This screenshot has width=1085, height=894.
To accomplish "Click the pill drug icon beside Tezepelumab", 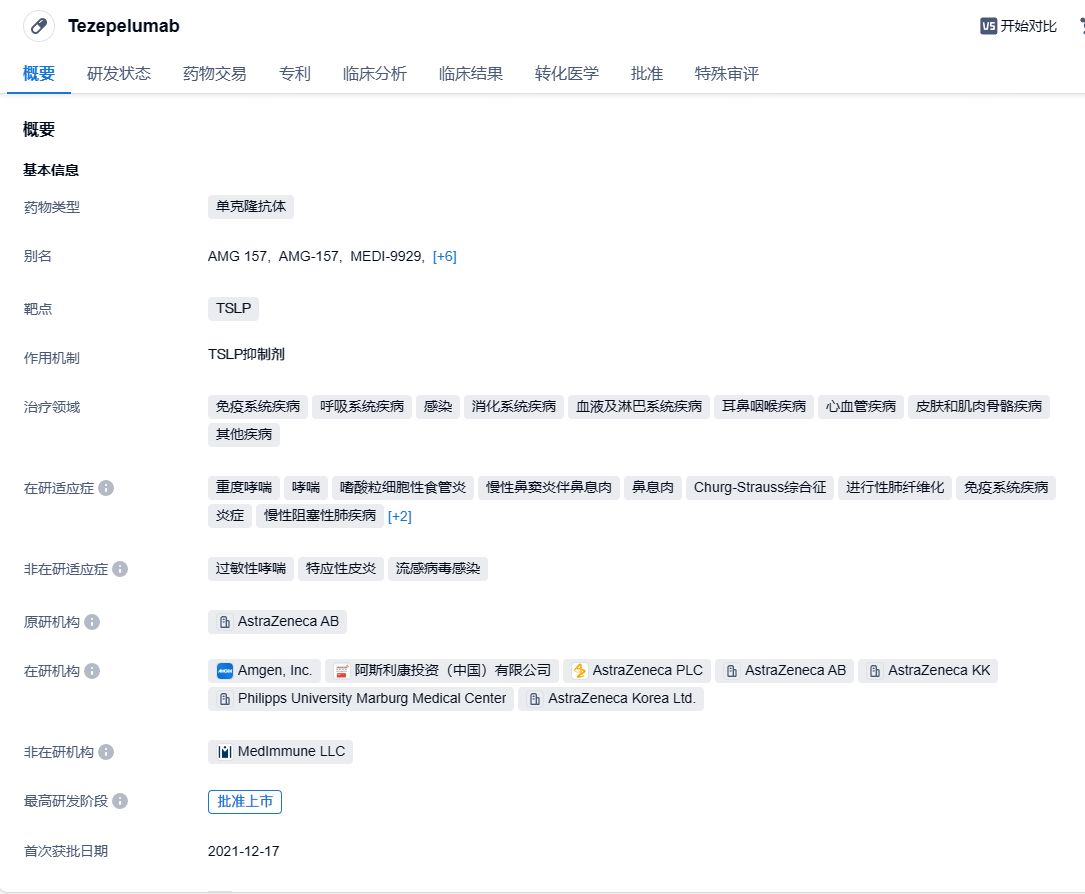I will 39,26.
